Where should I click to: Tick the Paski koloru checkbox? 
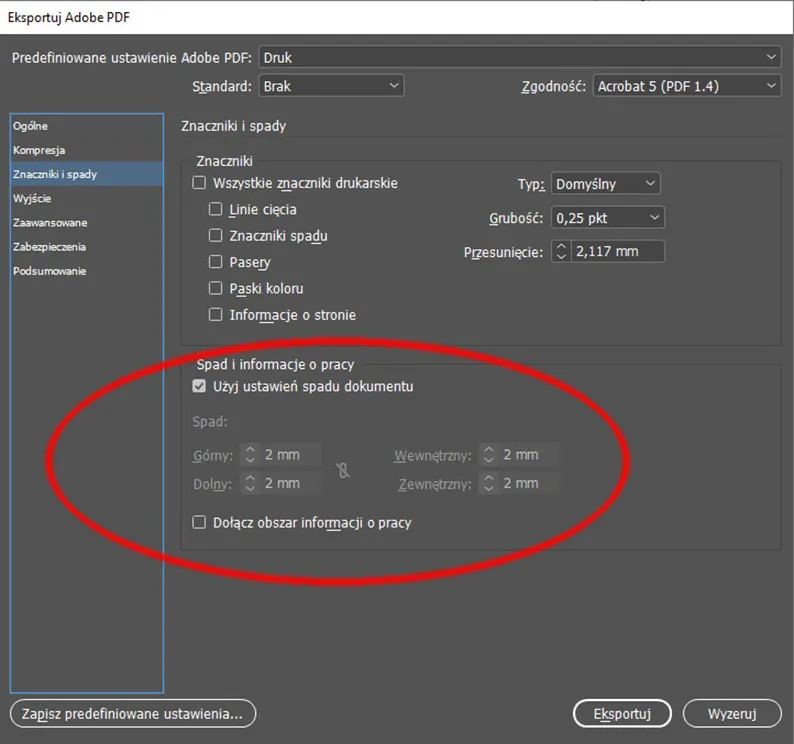coord(215,288)
